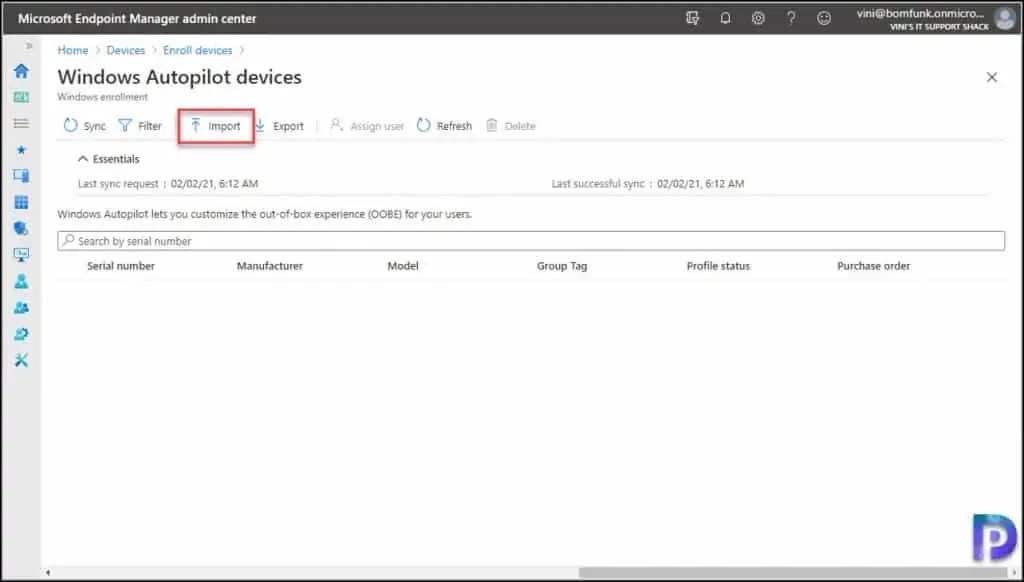
Task: Click the Import toolbar button
Action: tap(214, 125)
